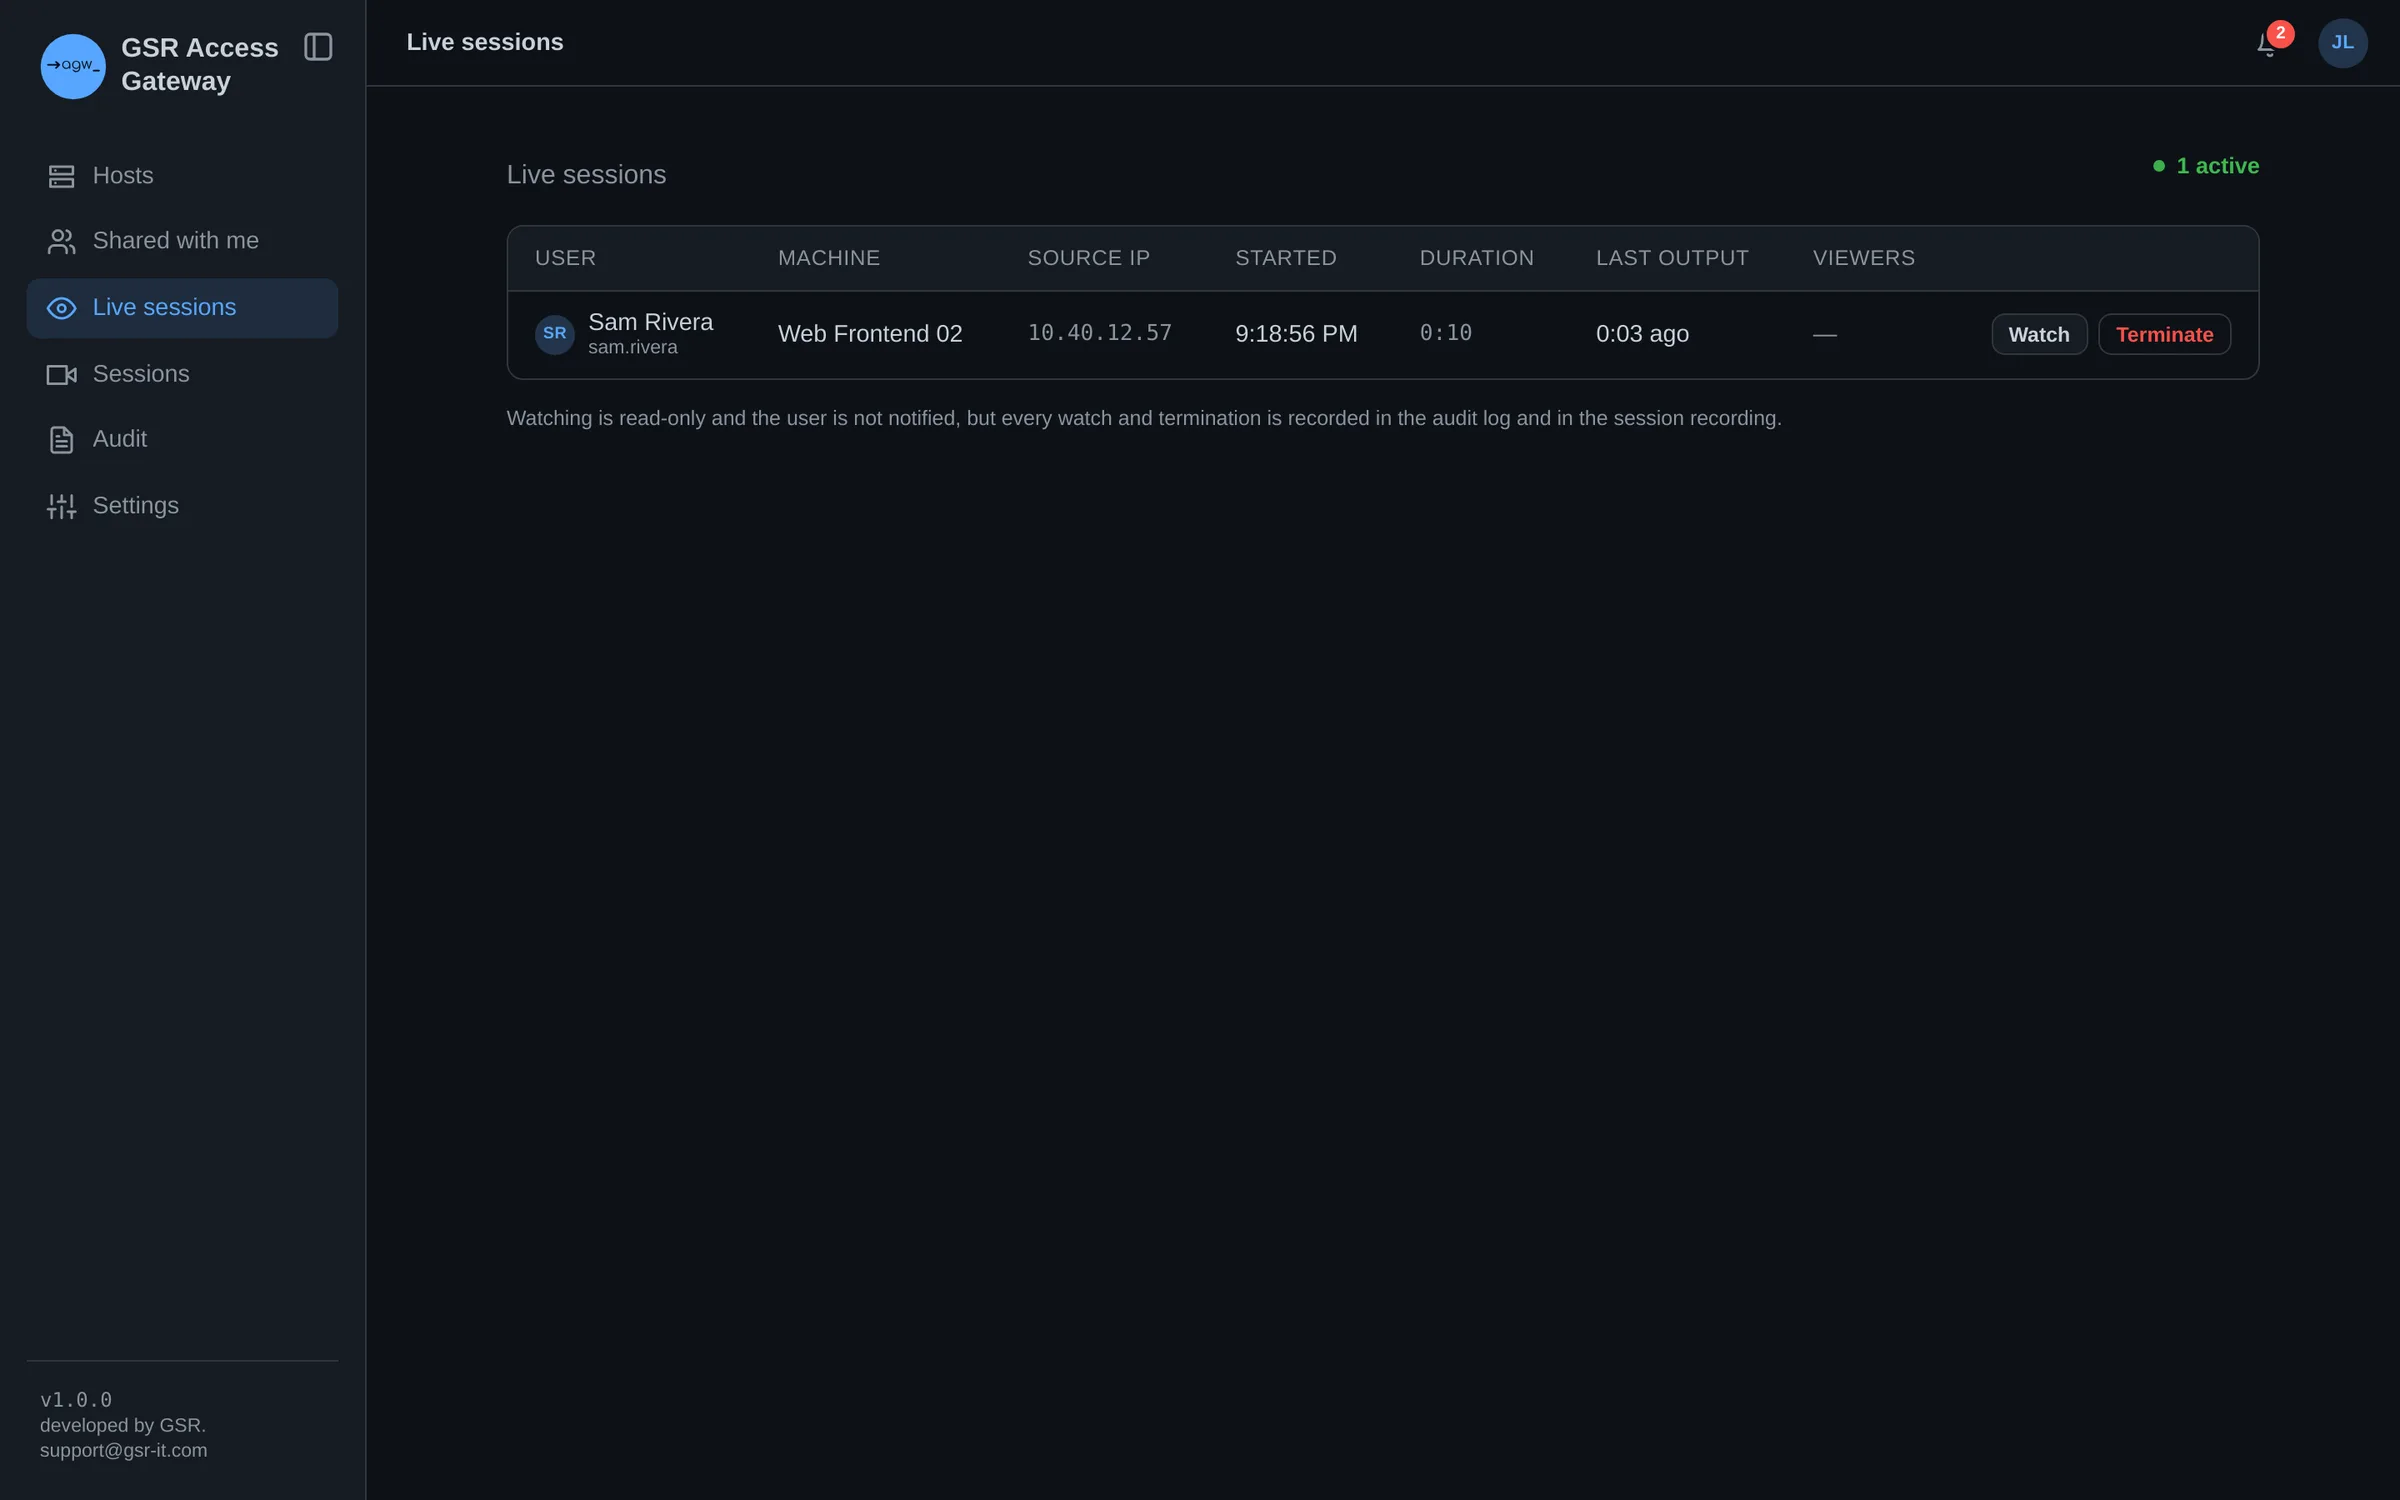2400x1500 pixels.
Task: Click the Sessions camera icon
Action: tap(61, 374)
